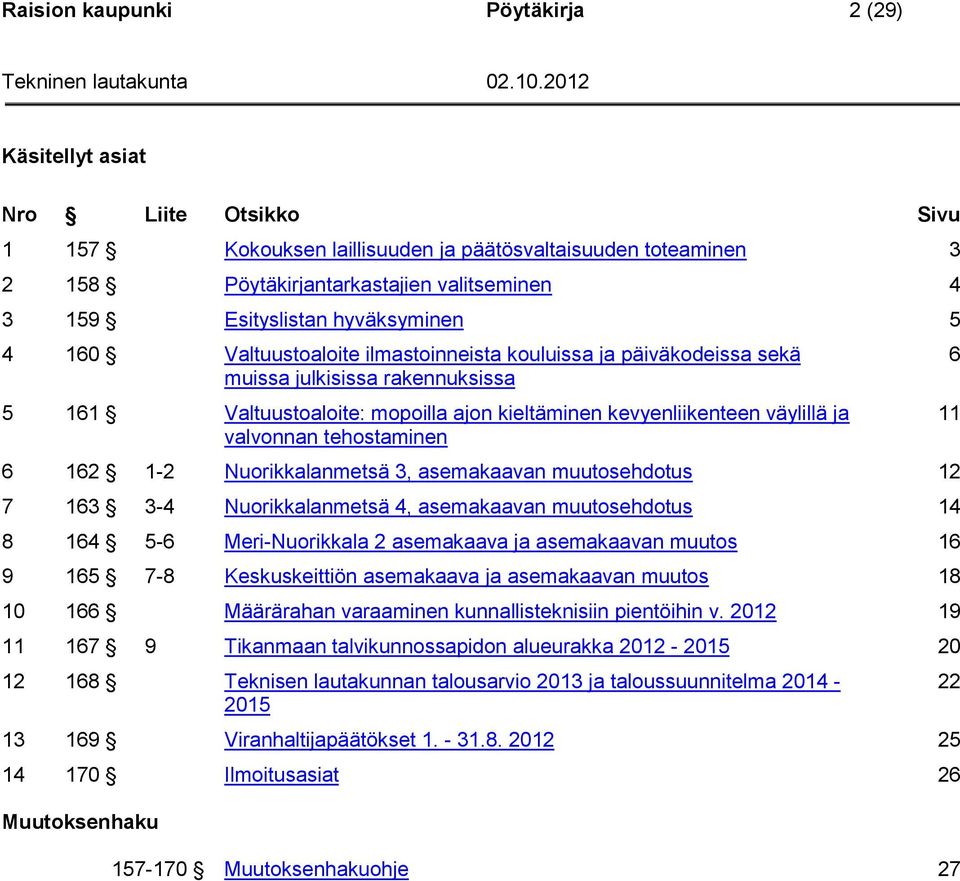
Task: Open Ilmoitusasiat link
Action: [x=281, y=775]
